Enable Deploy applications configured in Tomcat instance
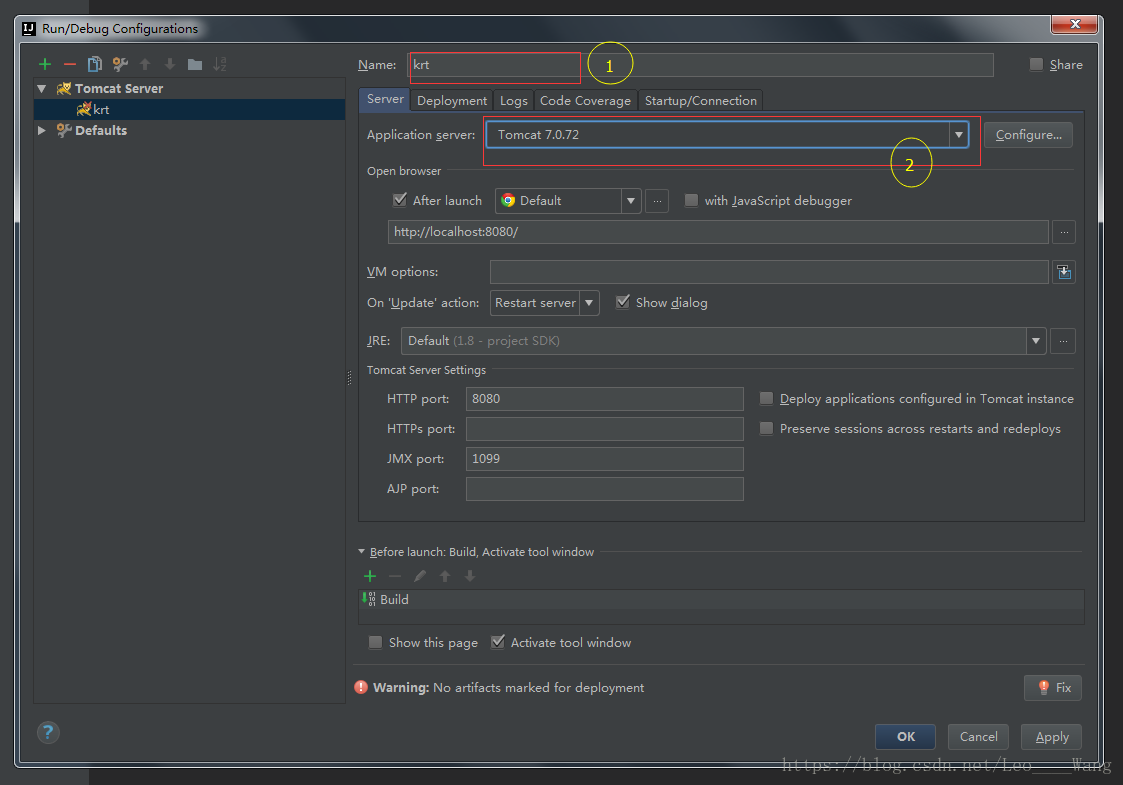This screenshot has height=785, width=1123. point(766,398)
